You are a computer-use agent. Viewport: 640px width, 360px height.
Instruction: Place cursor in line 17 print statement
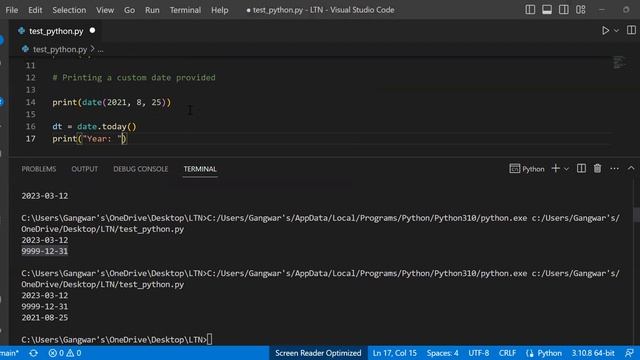(x=89, y=139)
